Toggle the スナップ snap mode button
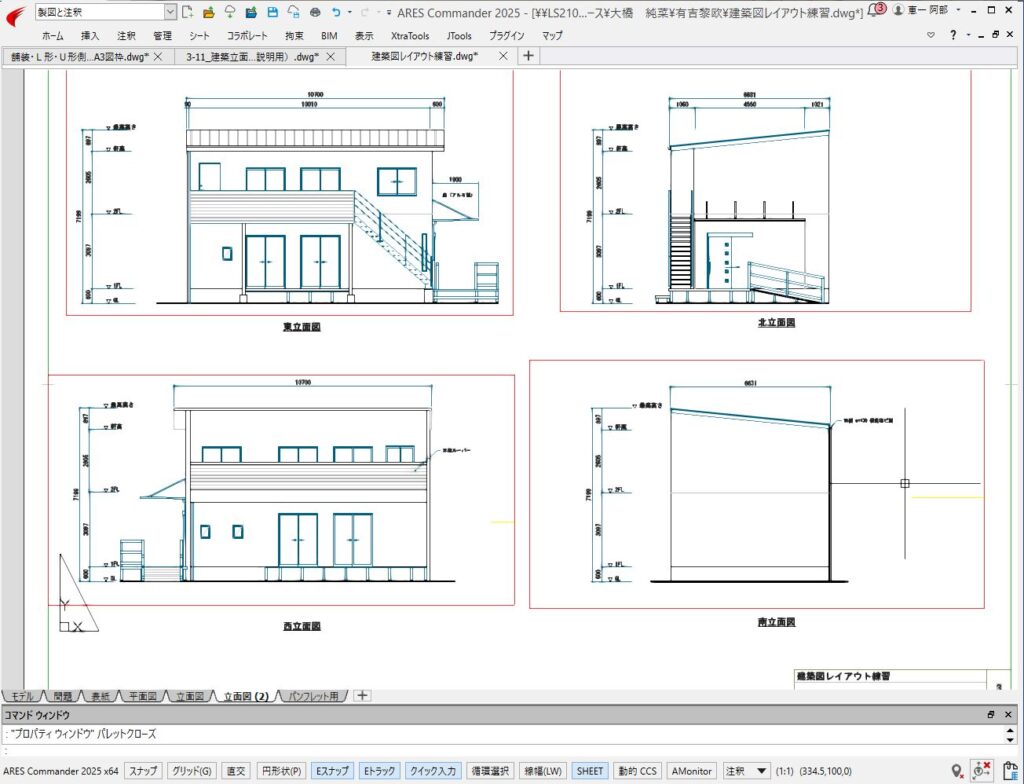The image size is (1024, 784). tap(142, 771)
